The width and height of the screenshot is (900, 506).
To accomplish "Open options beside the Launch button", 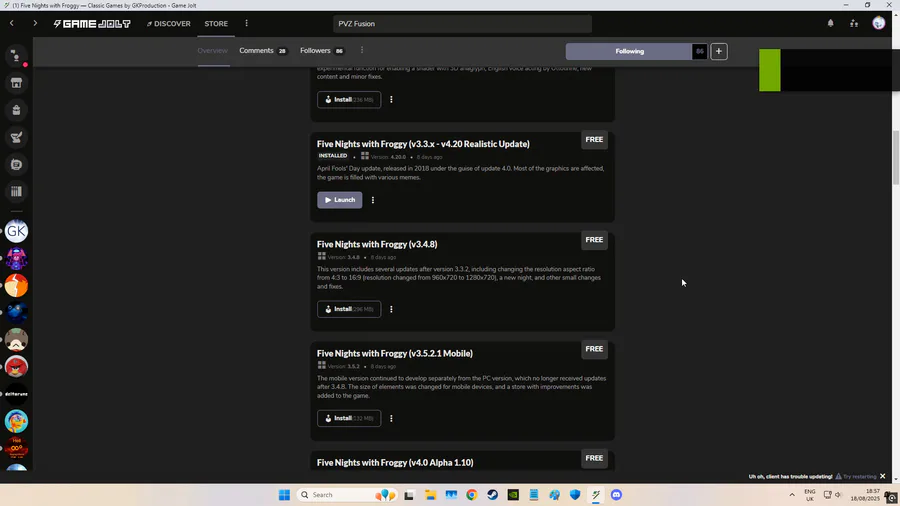I will 373,200.
